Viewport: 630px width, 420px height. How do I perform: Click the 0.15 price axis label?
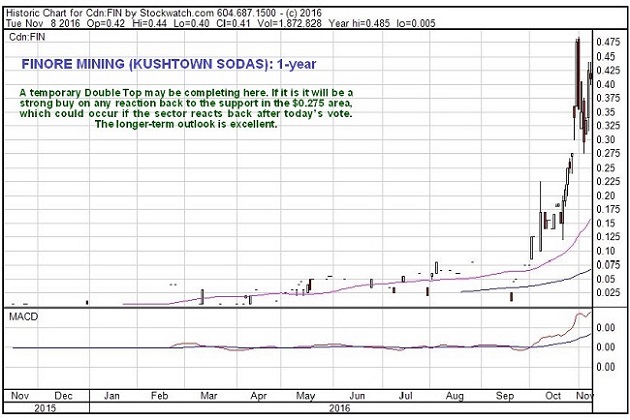coord(606,223)
